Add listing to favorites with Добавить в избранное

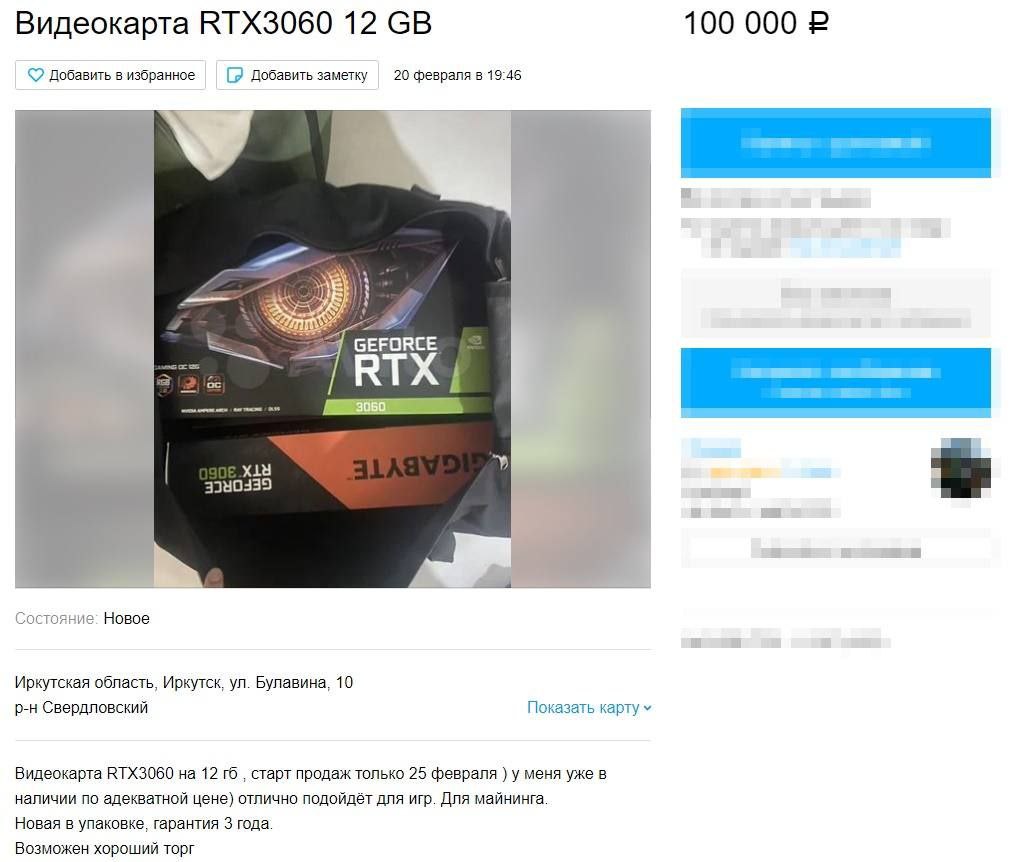coord(110,75)
